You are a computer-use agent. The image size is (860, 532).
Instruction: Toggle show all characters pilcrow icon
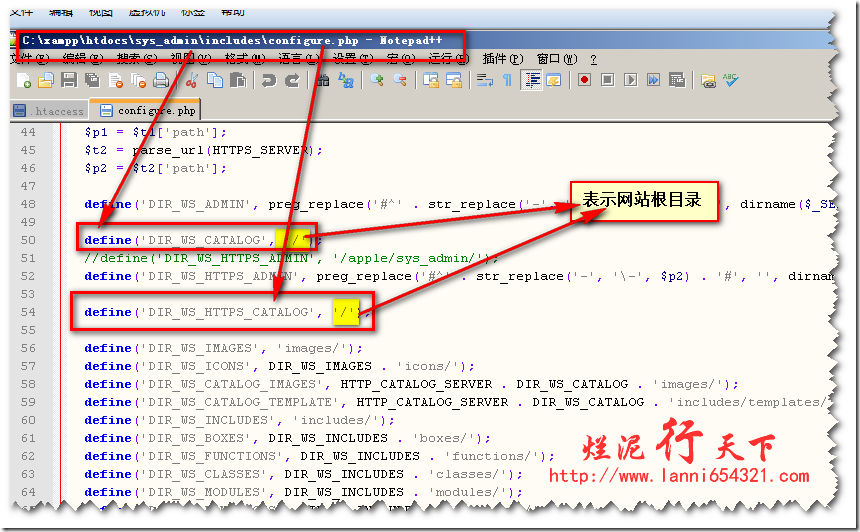pos(507,80)
